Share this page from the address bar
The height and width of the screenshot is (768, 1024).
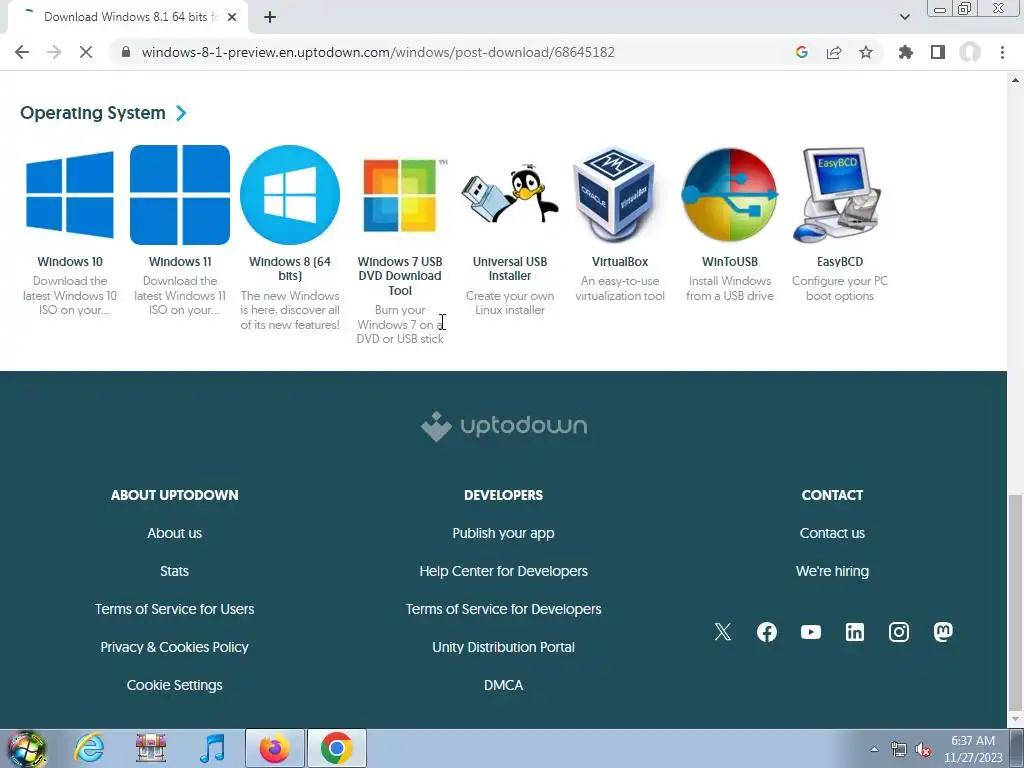[834, 52]
